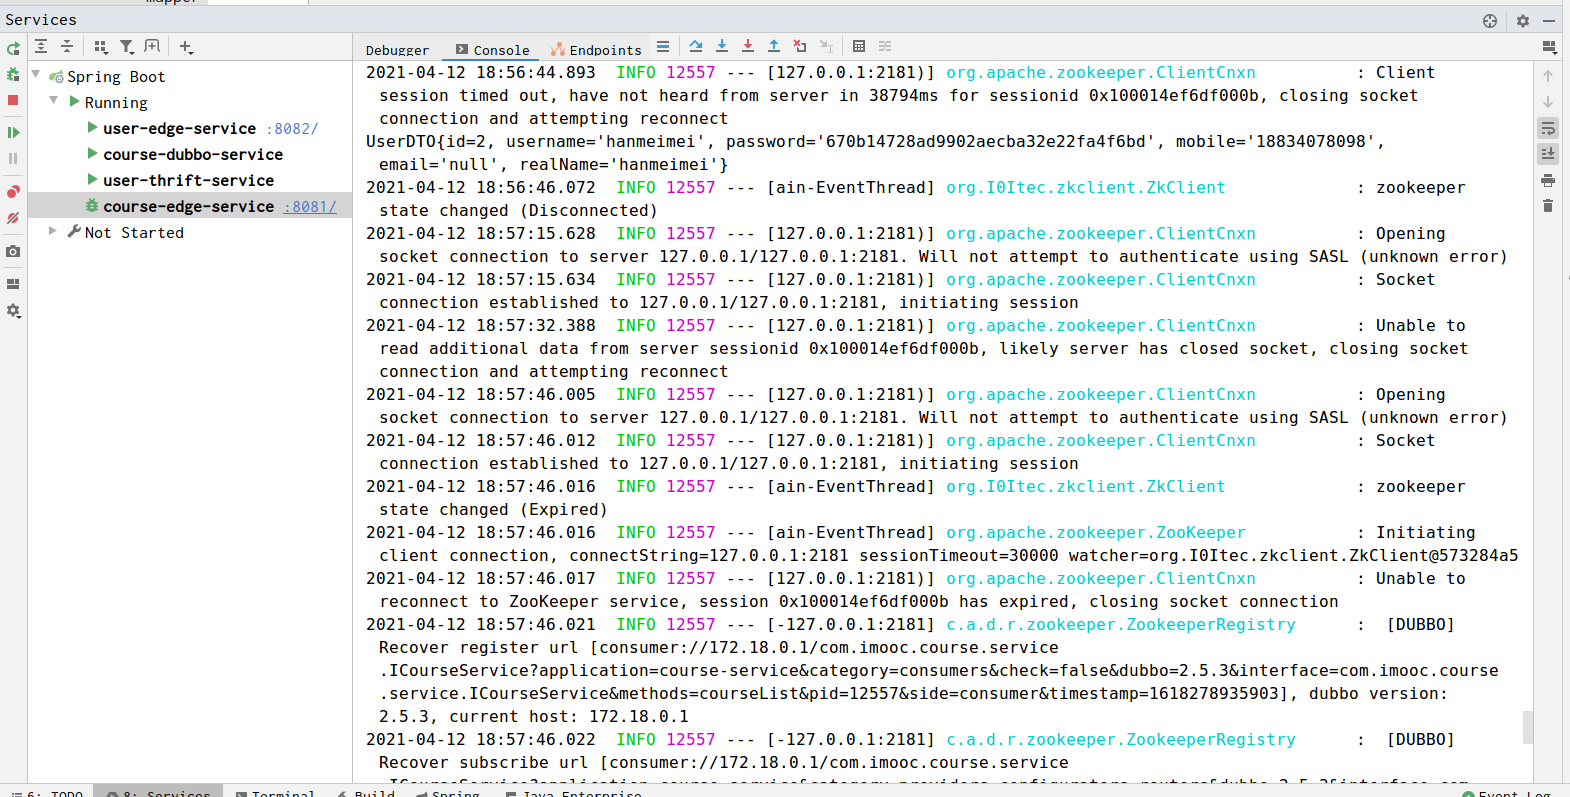Run to cursor icon
Screen dimensions: 1570x797
826,46
